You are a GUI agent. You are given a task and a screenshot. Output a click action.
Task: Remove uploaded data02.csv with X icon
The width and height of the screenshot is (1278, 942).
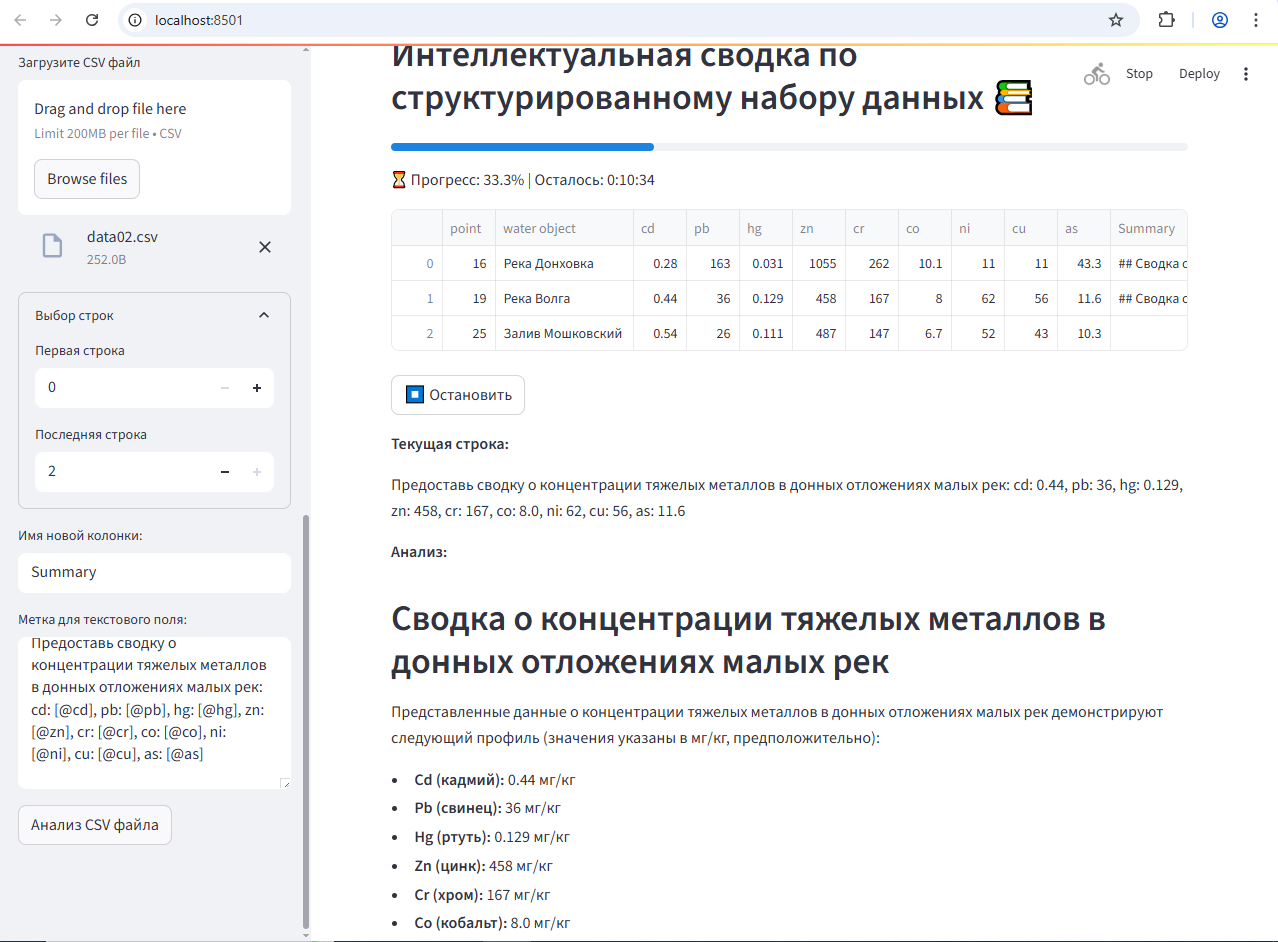tap(265, 247)
